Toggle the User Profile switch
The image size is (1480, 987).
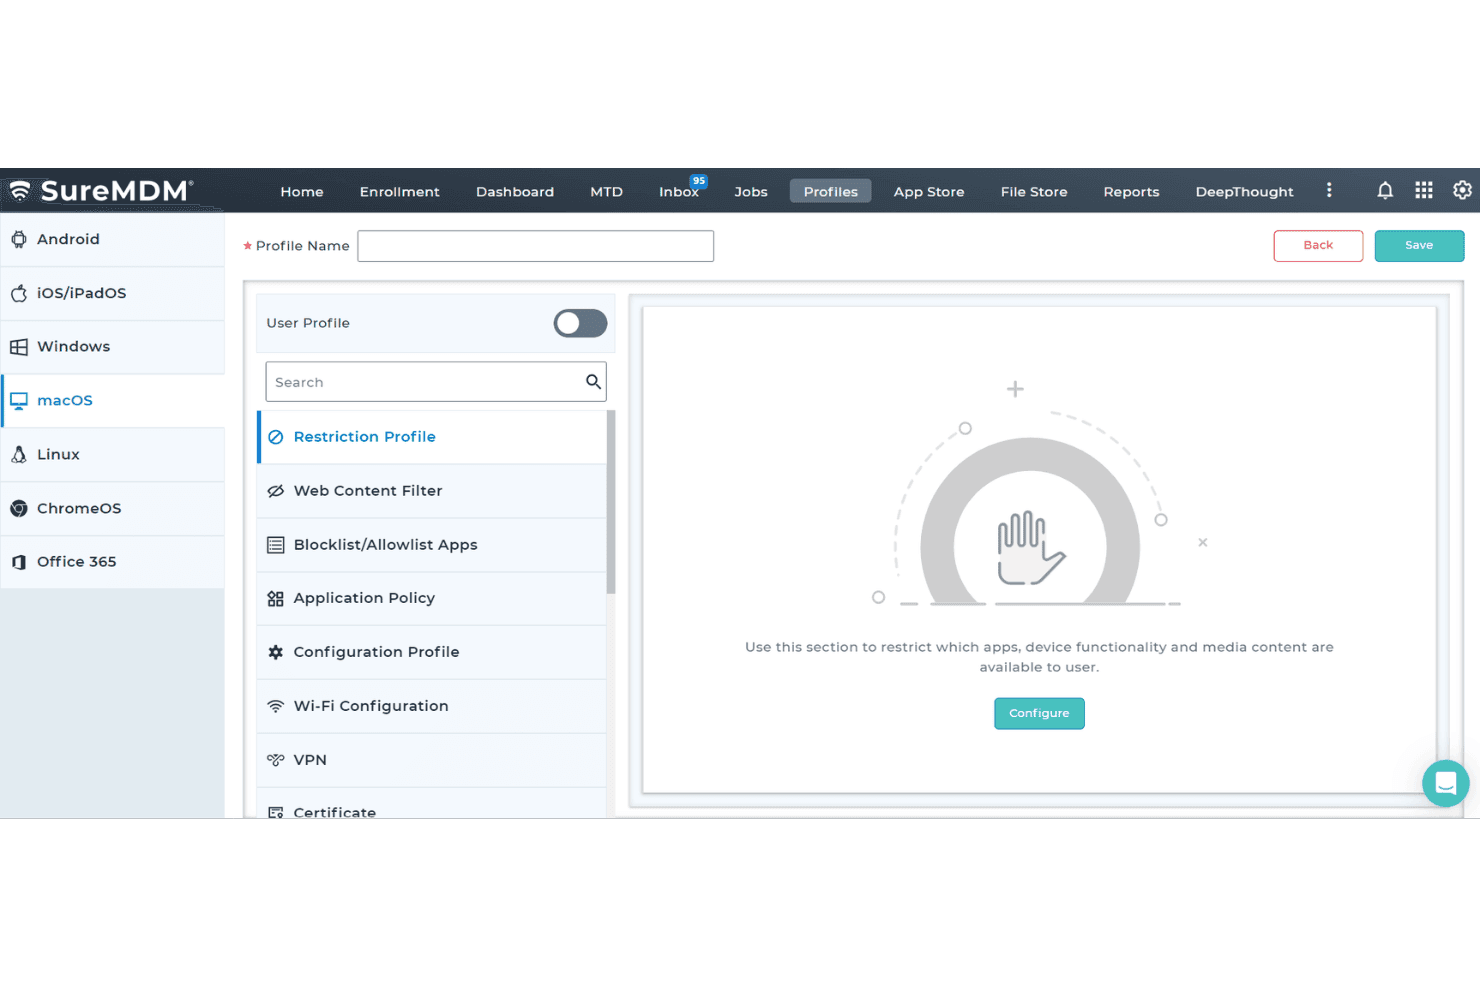[580, 323]
